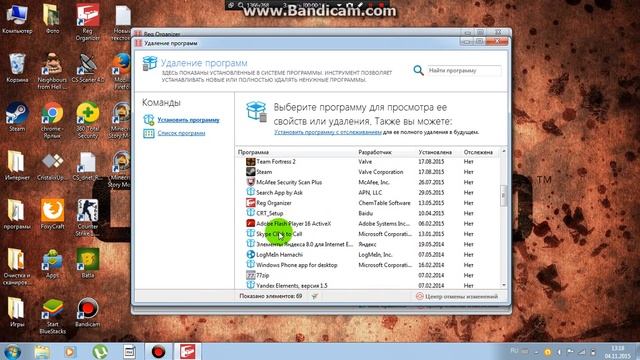
Task: Select the CRT_Setup row
Action: pos(368,213)
